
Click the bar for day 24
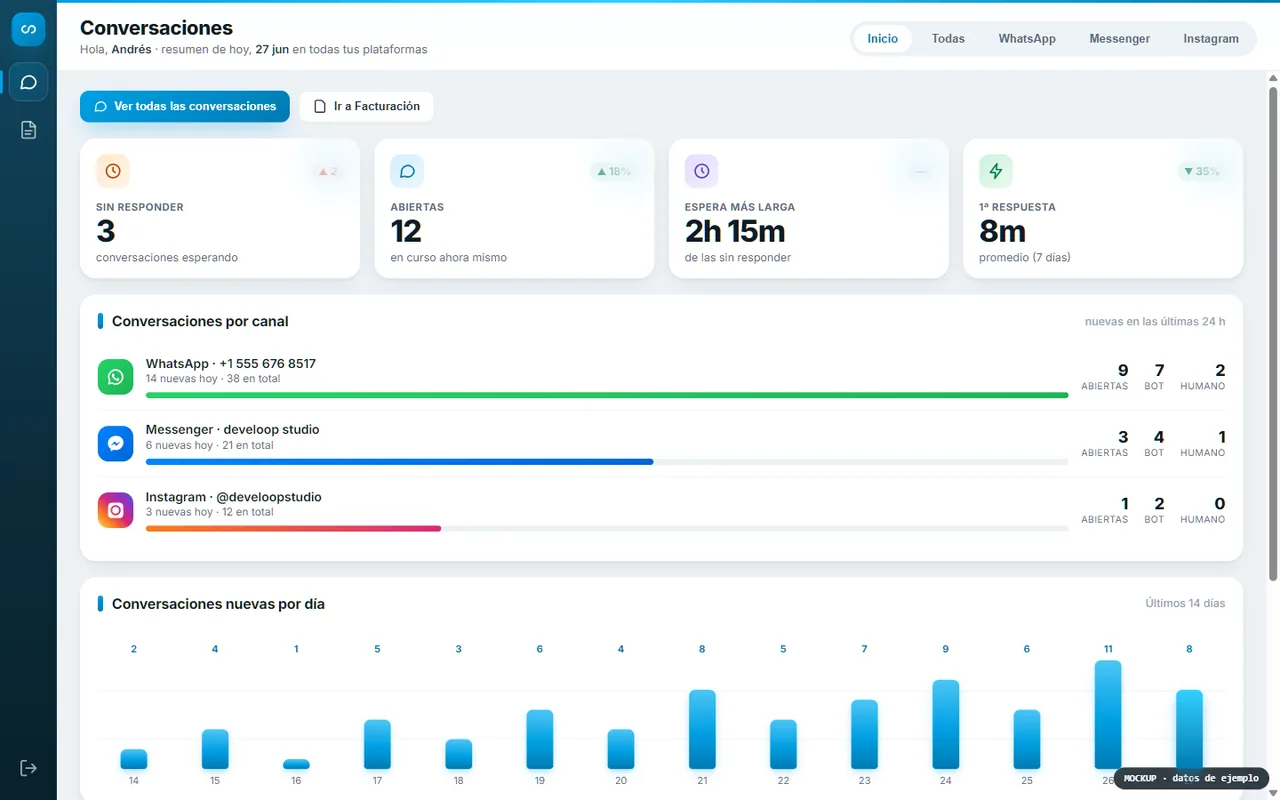click(x=946, y=724)
